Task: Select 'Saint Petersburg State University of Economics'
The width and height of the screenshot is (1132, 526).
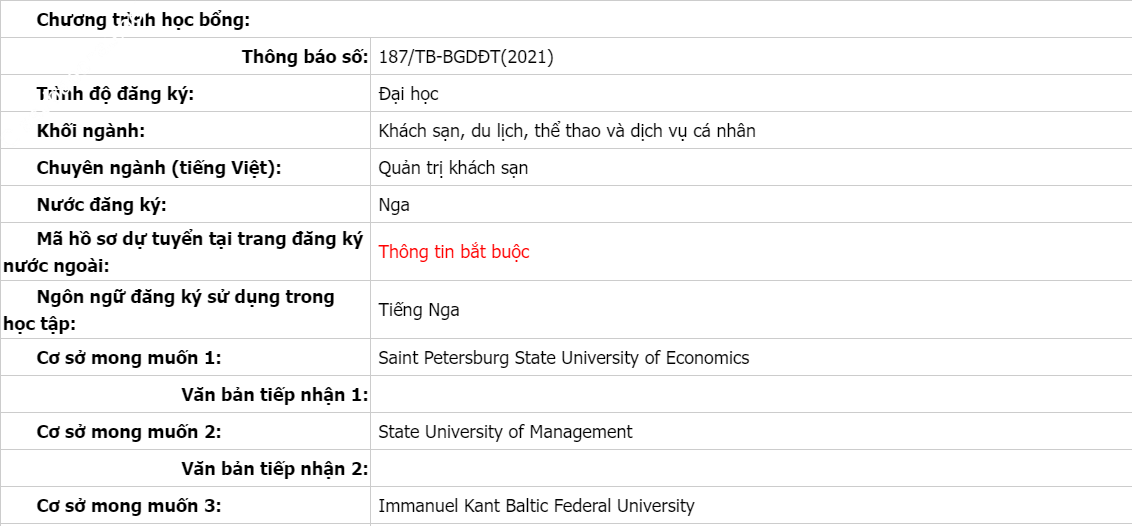Action: (564, 357)
